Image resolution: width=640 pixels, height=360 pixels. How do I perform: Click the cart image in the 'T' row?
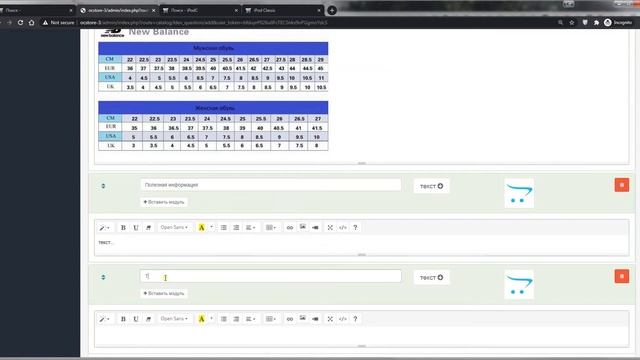coord(519,284)
